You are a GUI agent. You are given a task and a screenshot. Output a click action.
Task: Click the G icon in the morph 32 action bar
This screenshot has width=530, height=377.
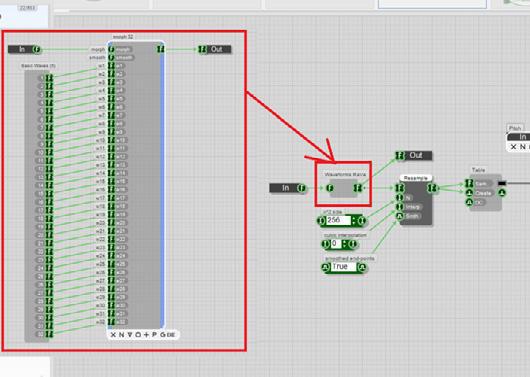[x=163, y=335]
